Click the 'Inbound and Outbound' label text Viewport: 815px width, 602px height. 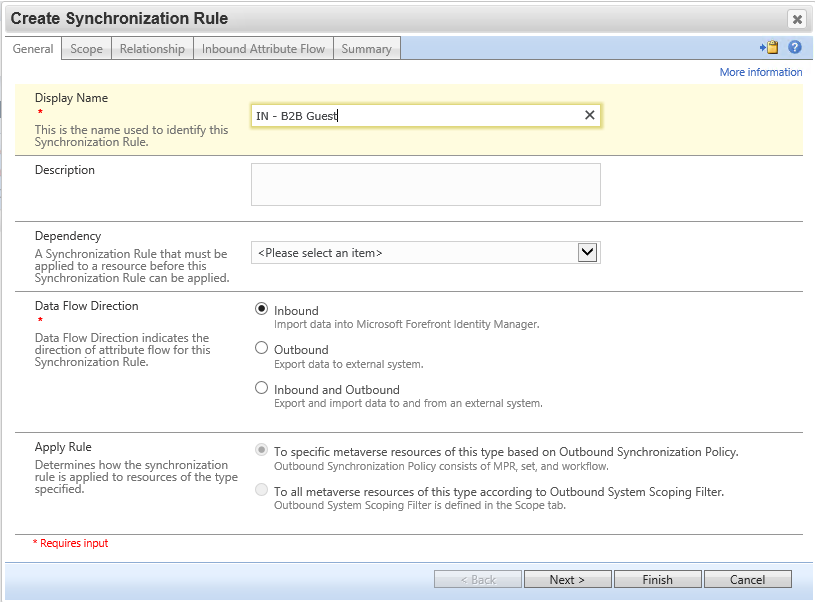click(337, 390)
